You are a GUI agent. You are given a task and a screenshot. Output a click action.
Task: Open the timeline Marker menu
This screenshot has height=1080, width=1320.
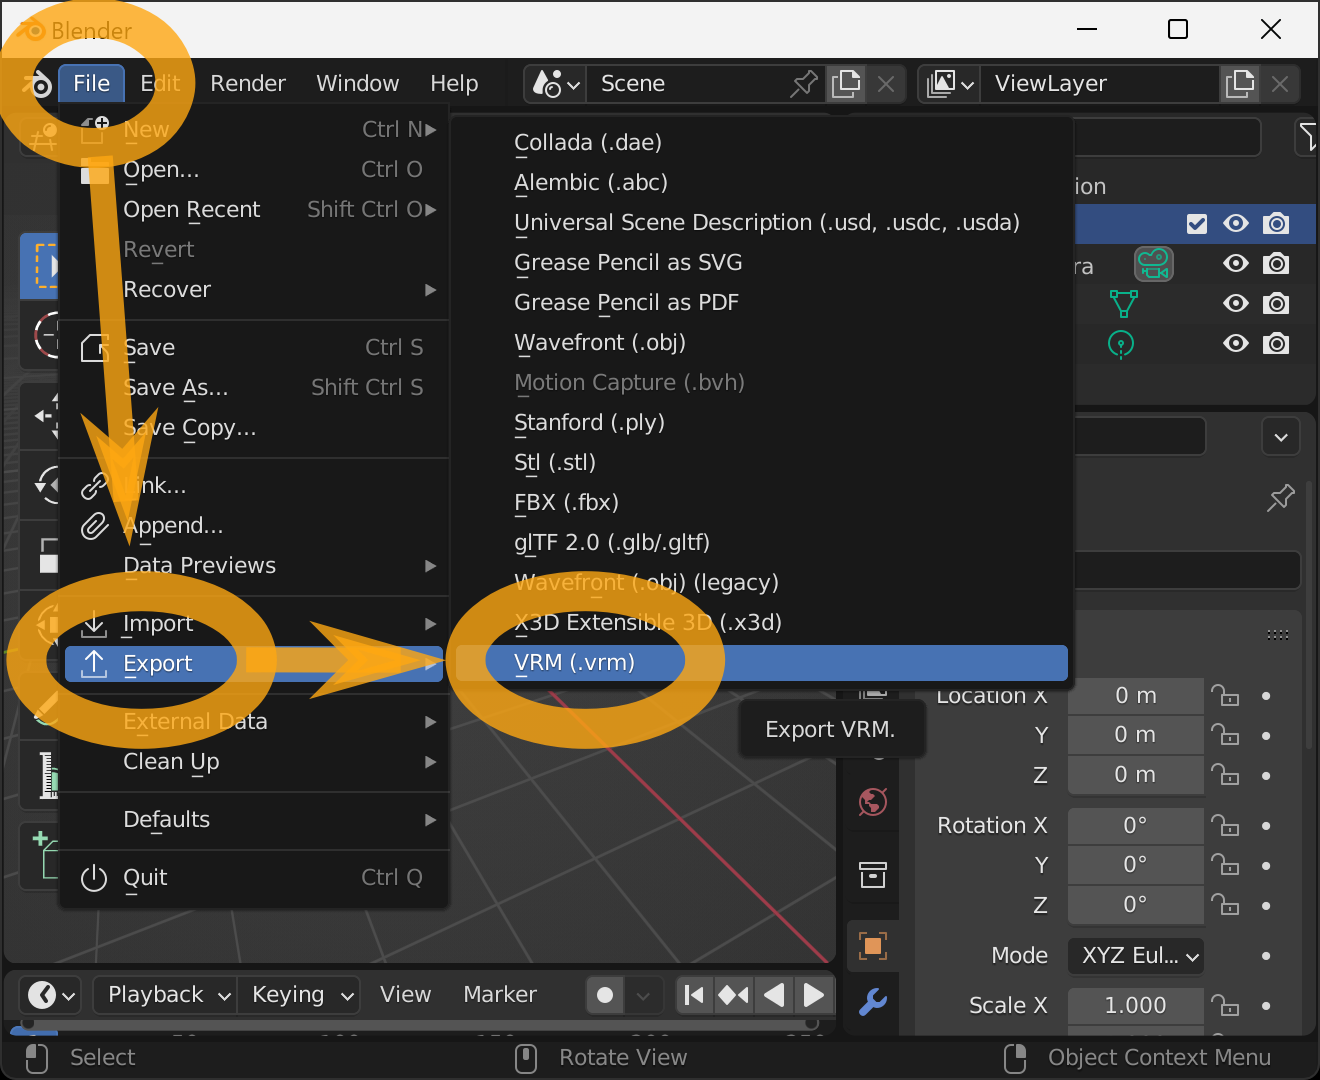click(500, 995)
